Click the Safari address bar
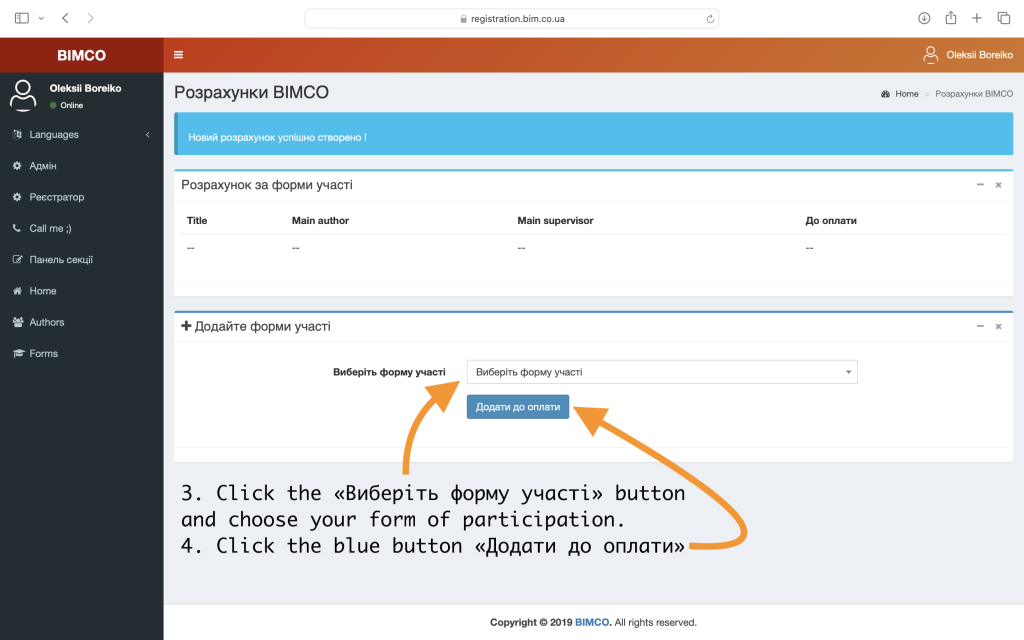1024x640 pixels. [512, 18]
